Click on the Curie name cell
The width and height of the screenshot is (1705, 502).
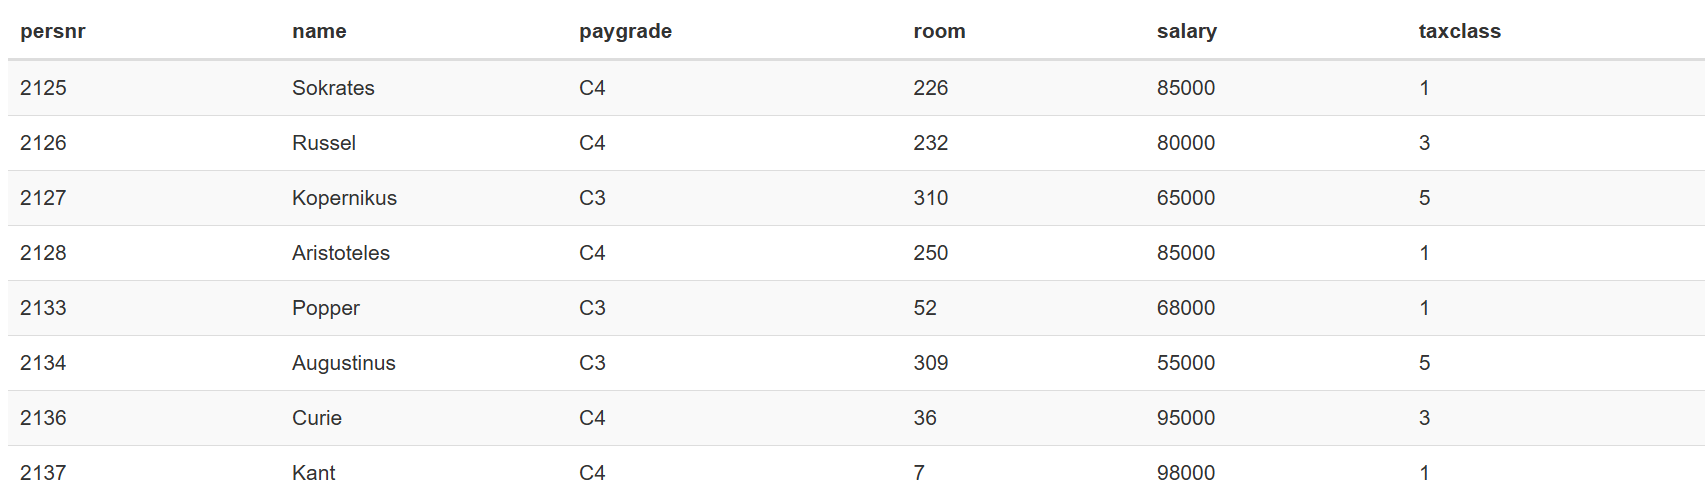(316, 418)
